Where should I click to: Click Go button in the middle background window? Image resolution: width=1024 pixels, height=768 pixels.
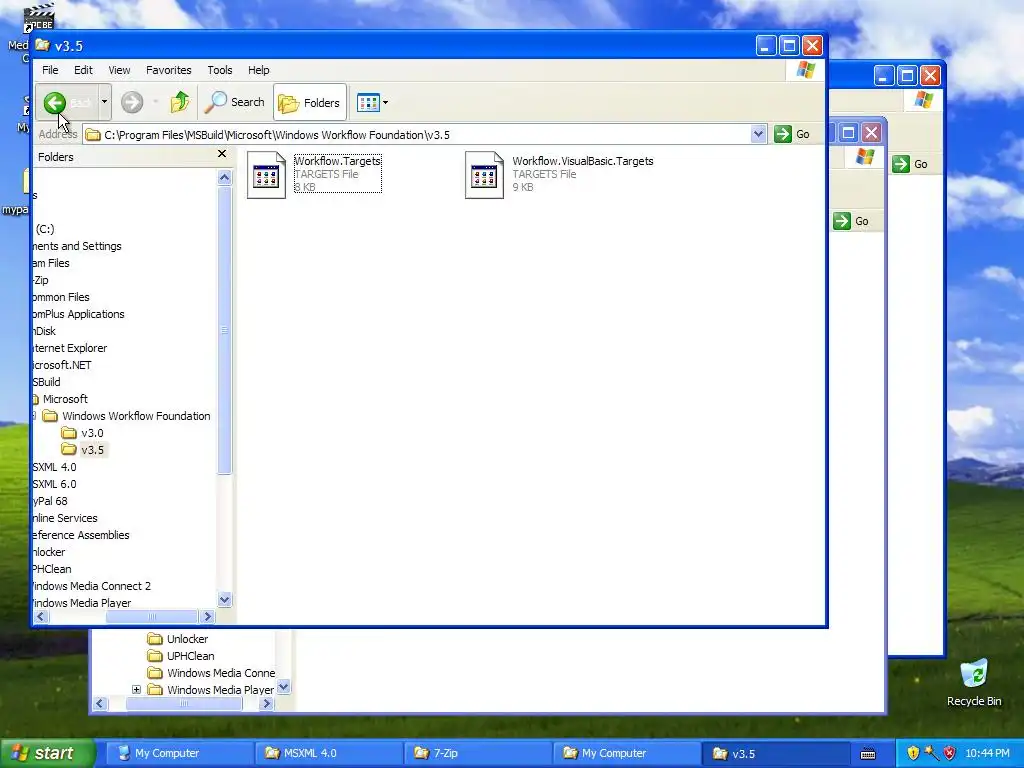(x=852, y=221)
